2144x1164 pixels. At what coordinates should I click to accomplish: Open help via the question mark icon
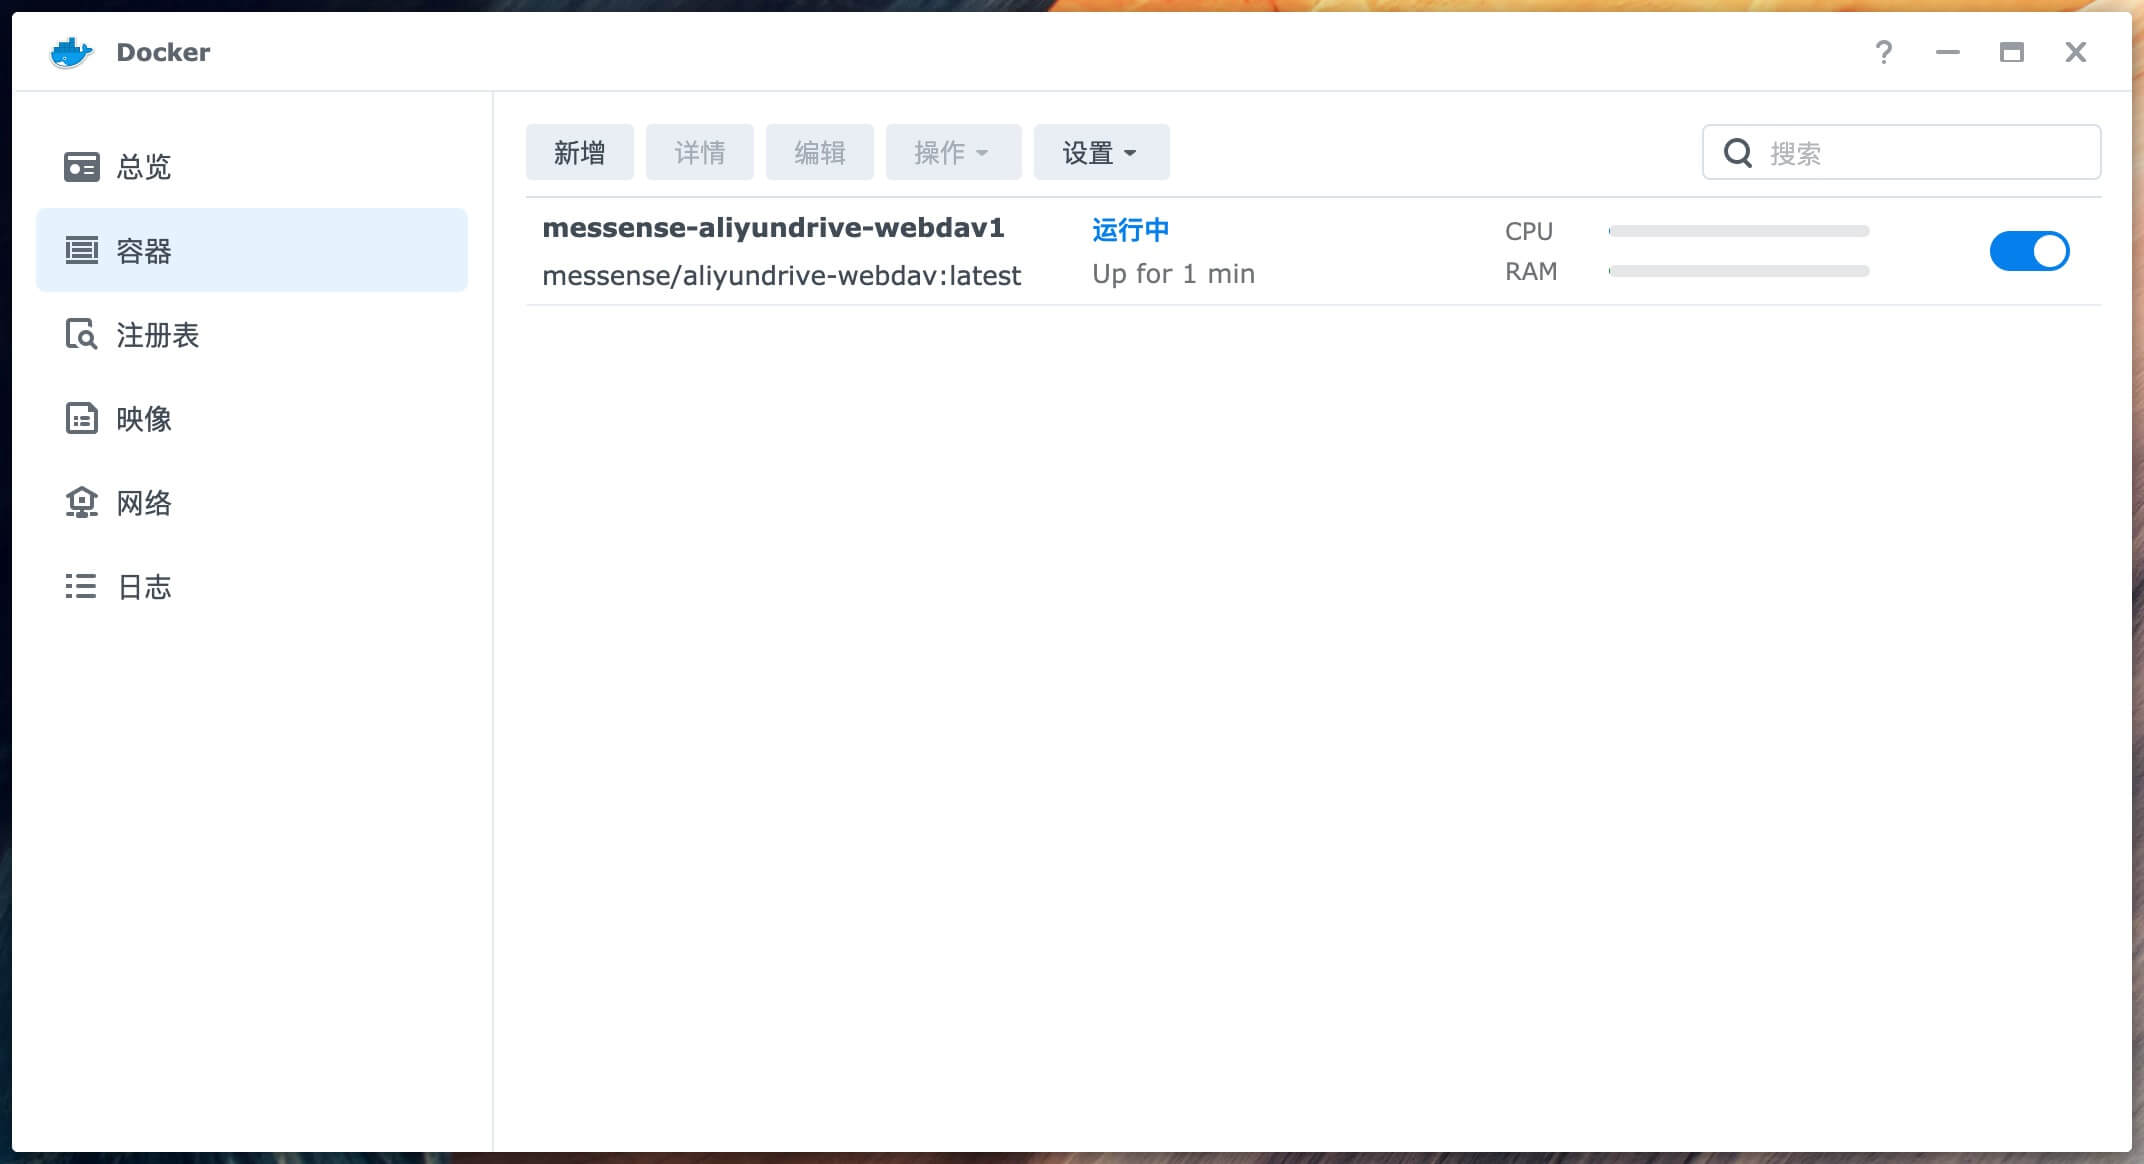(x=1883, y=52)
